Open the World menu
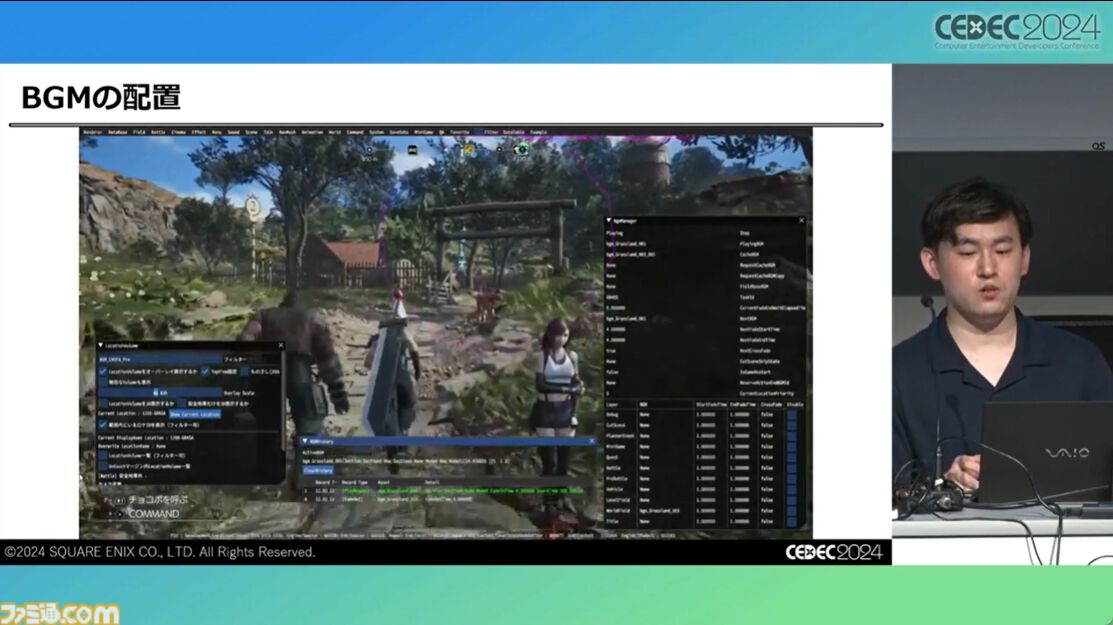This screenshot has width=1113, height=625. [x=335, y=132]
